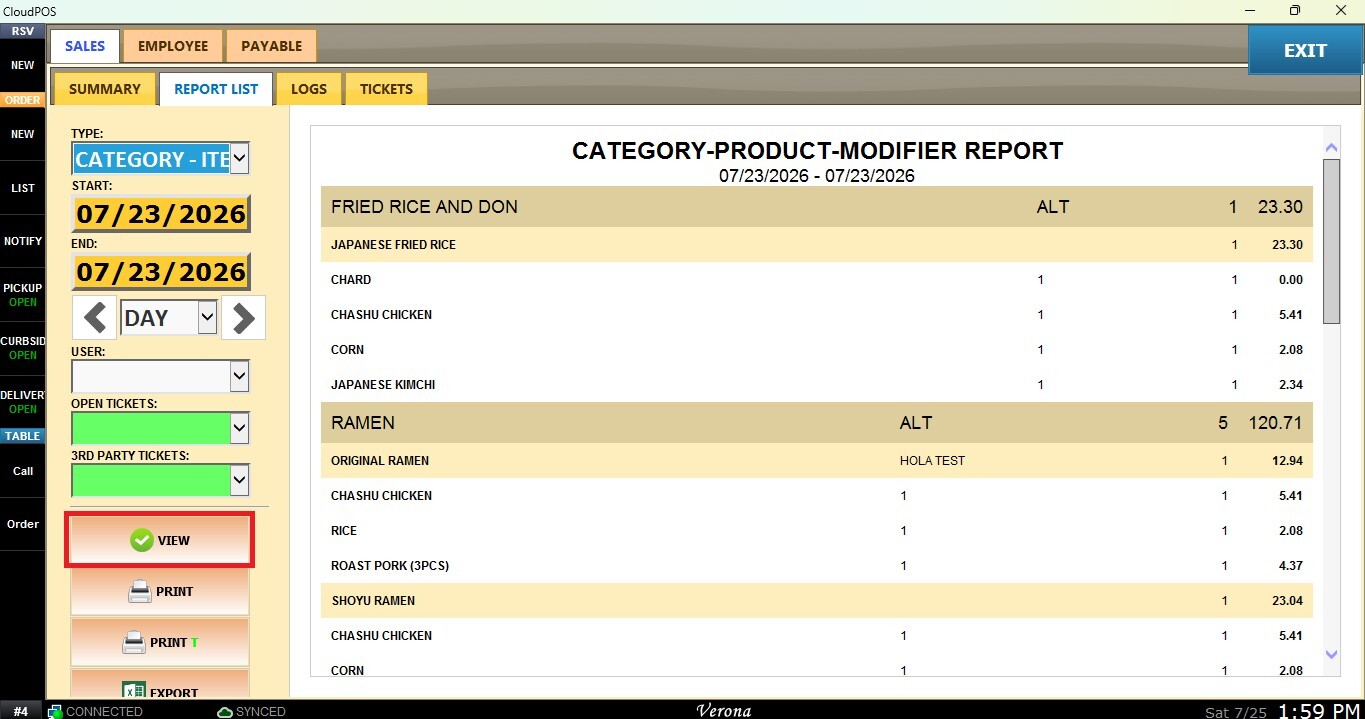
Task: Open the NOTIFY sidebar button
Action: [22, 241]
